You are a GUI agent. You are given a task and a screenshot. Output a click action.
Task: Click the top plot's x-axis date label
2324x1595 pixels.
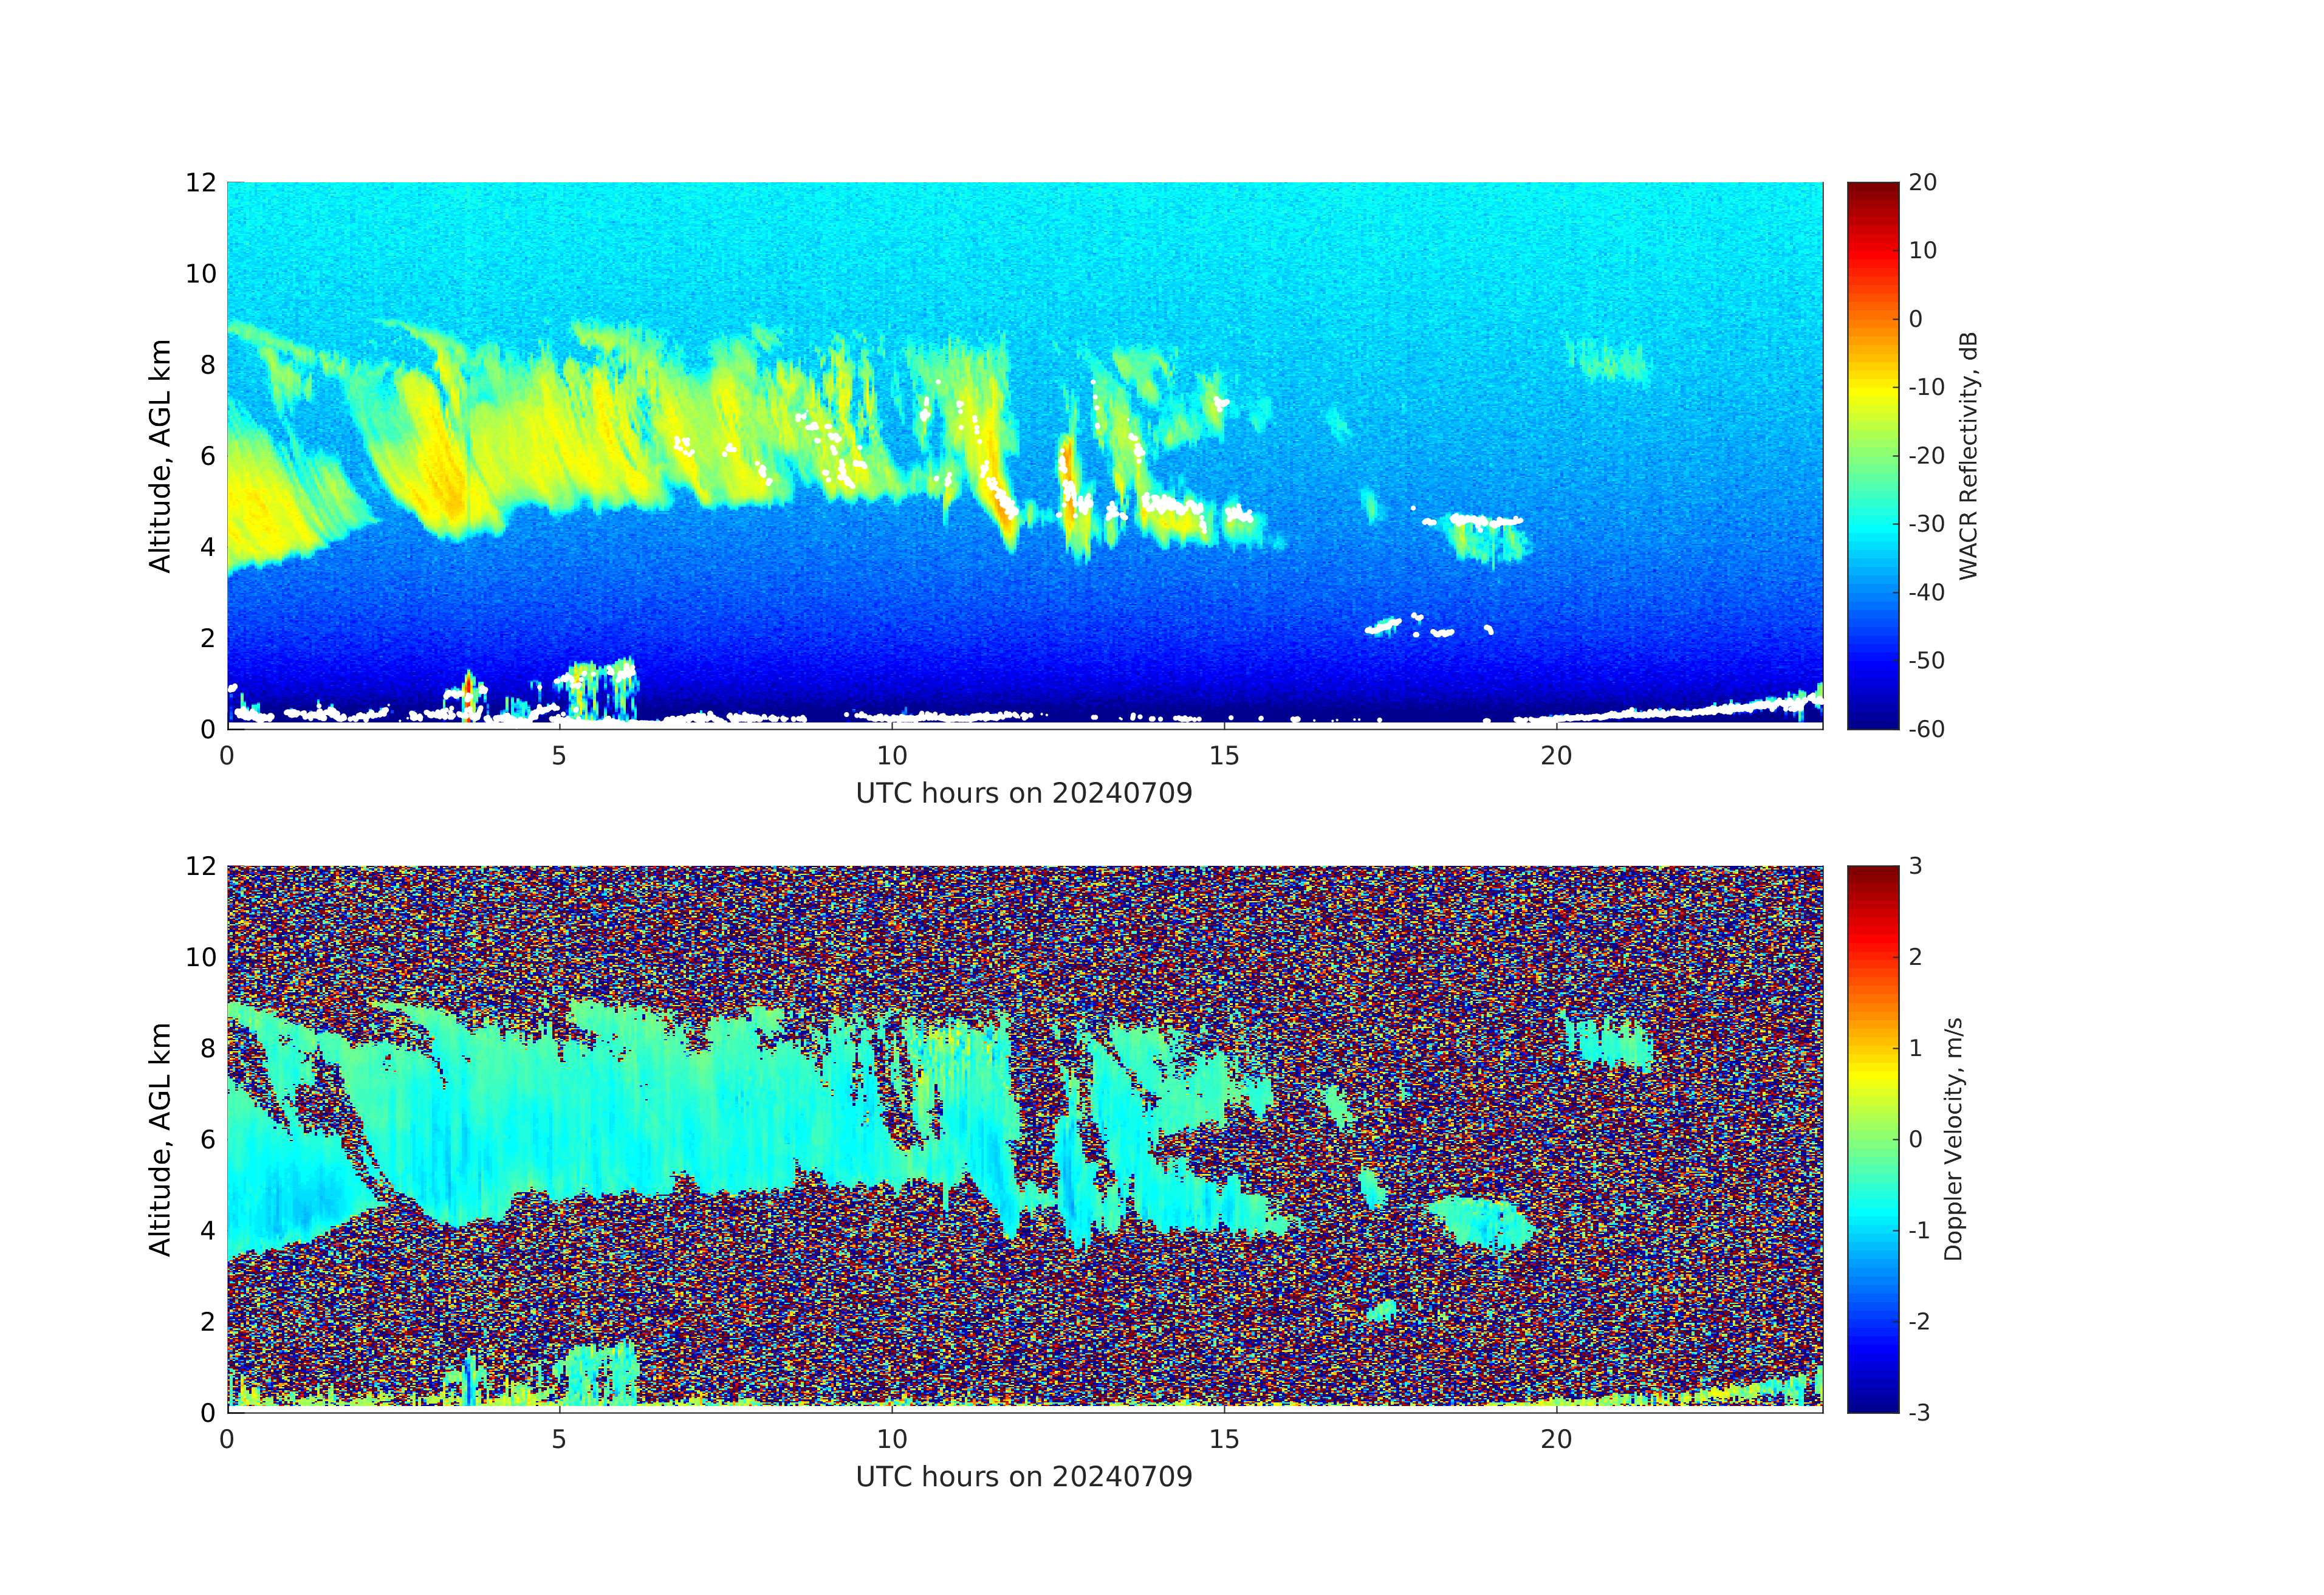pyautogui.click(x=1023, y=793)
